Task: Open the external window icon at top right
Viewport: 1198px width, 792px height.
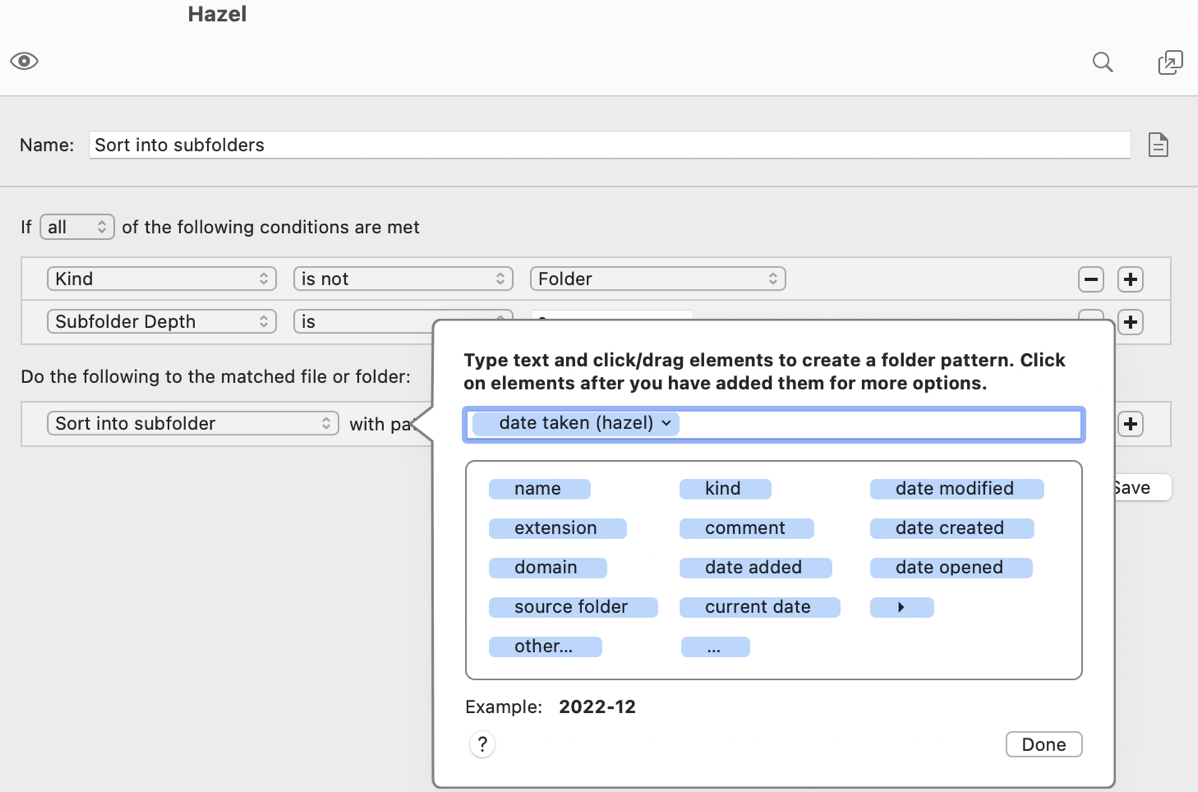Action: [x=1169, y=63]
